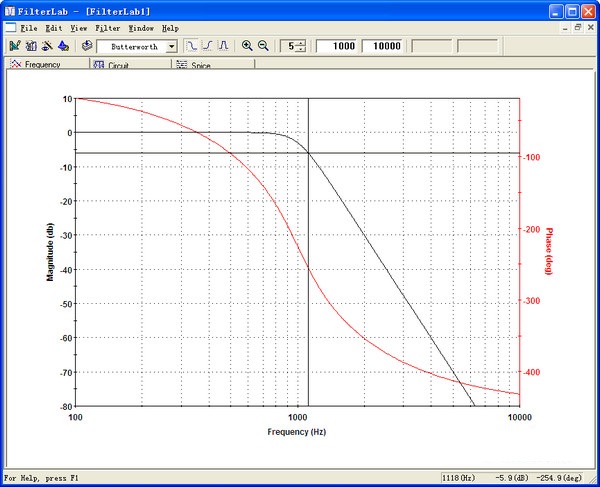Click the filter design wizard icon

pyautogui.click(x=15, y=46)
